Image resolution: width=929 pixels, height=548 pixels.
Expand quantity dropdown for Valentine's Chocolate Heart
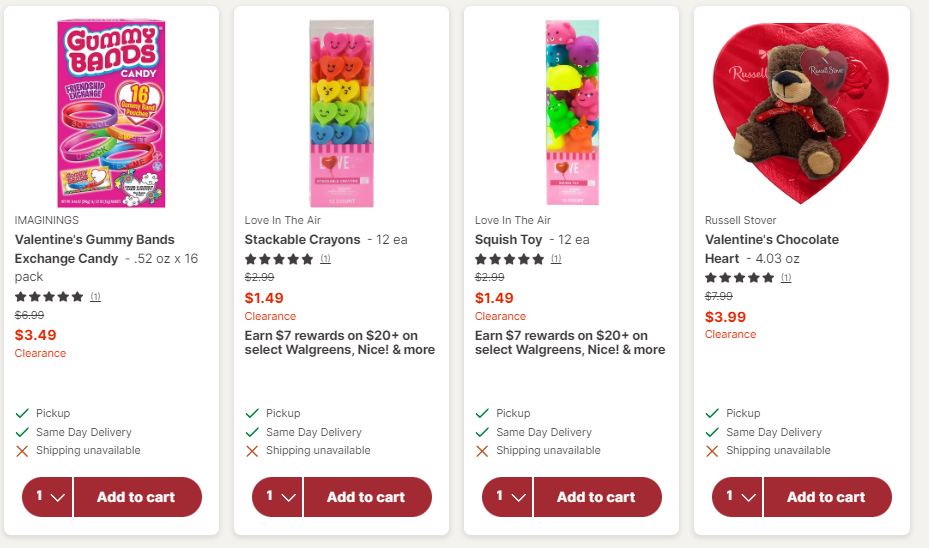coord(737,496)
